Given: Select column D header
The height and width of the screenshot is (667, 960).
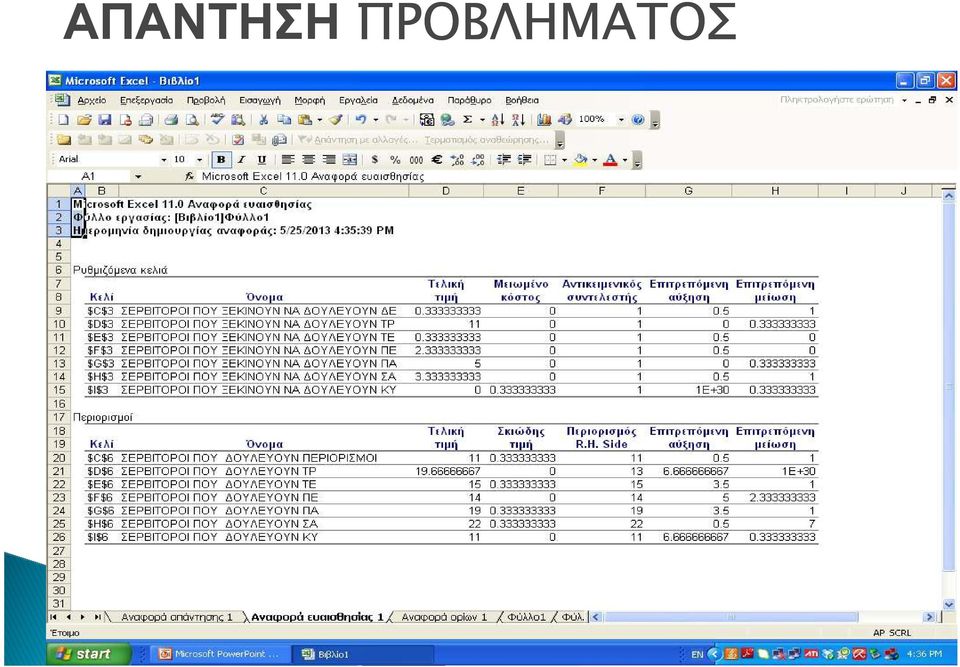Looking at the screenshot, I should [445, 191].
